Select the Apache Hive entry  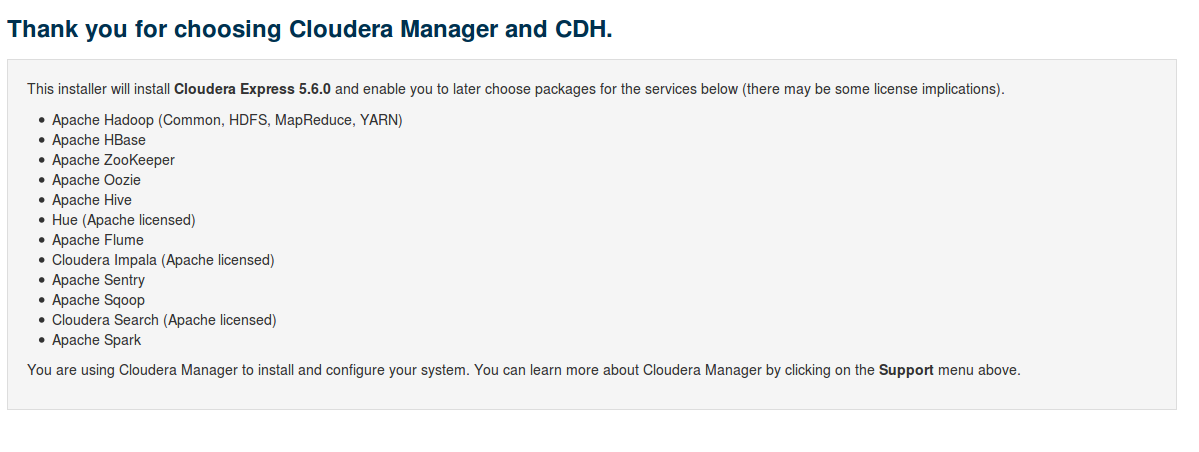(92, 200)
